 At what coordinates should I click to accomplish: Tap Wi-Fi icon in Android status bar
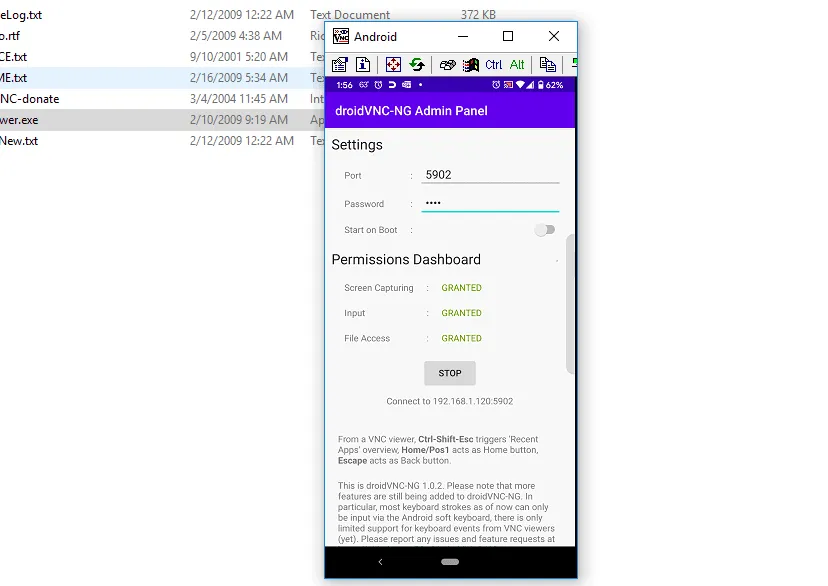[520, 85]
